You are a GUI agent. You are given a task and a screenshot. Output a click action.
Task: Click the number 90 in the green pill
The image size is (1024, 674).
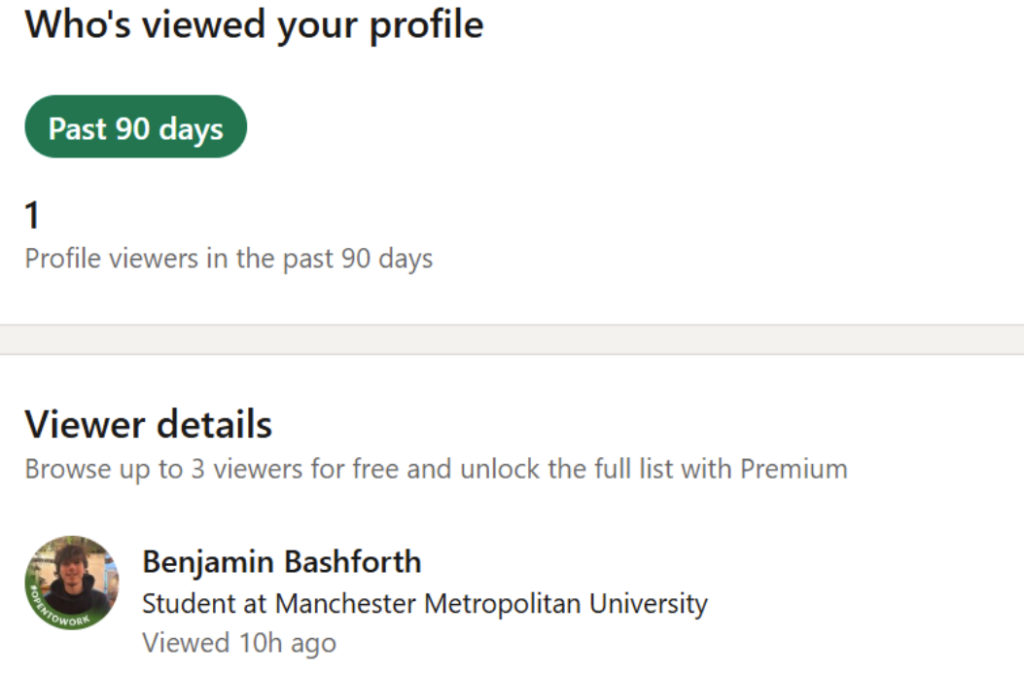(133, 128)
